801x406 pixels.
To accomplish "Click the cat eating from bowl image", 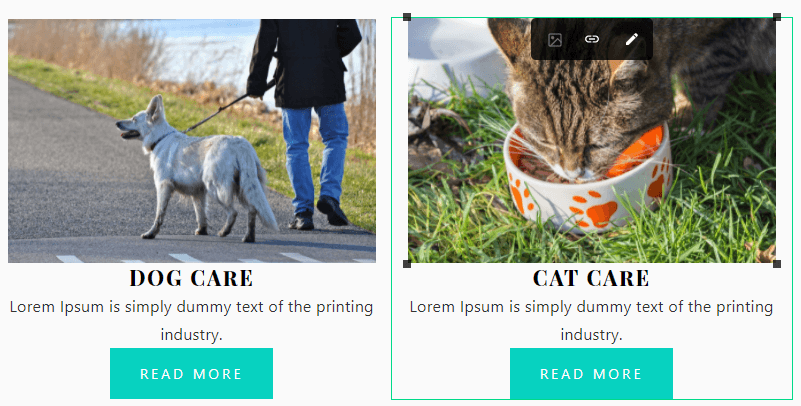I will click(x=592, y=141).
